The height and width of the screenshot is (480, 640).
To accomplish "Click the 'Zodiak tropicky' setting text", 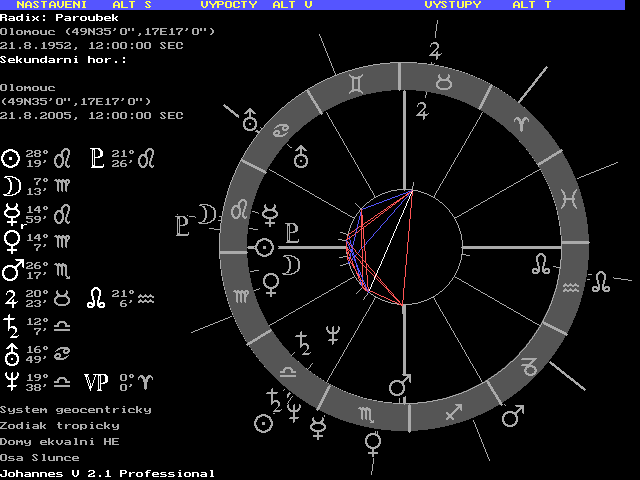I will [x=60, y=425].
